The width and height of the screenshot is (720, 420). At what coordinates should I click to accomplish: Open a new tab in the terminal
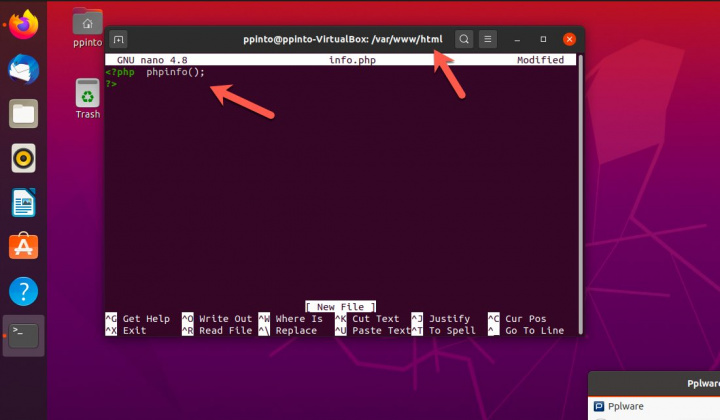pyautogui.click(x=119, y=40)
